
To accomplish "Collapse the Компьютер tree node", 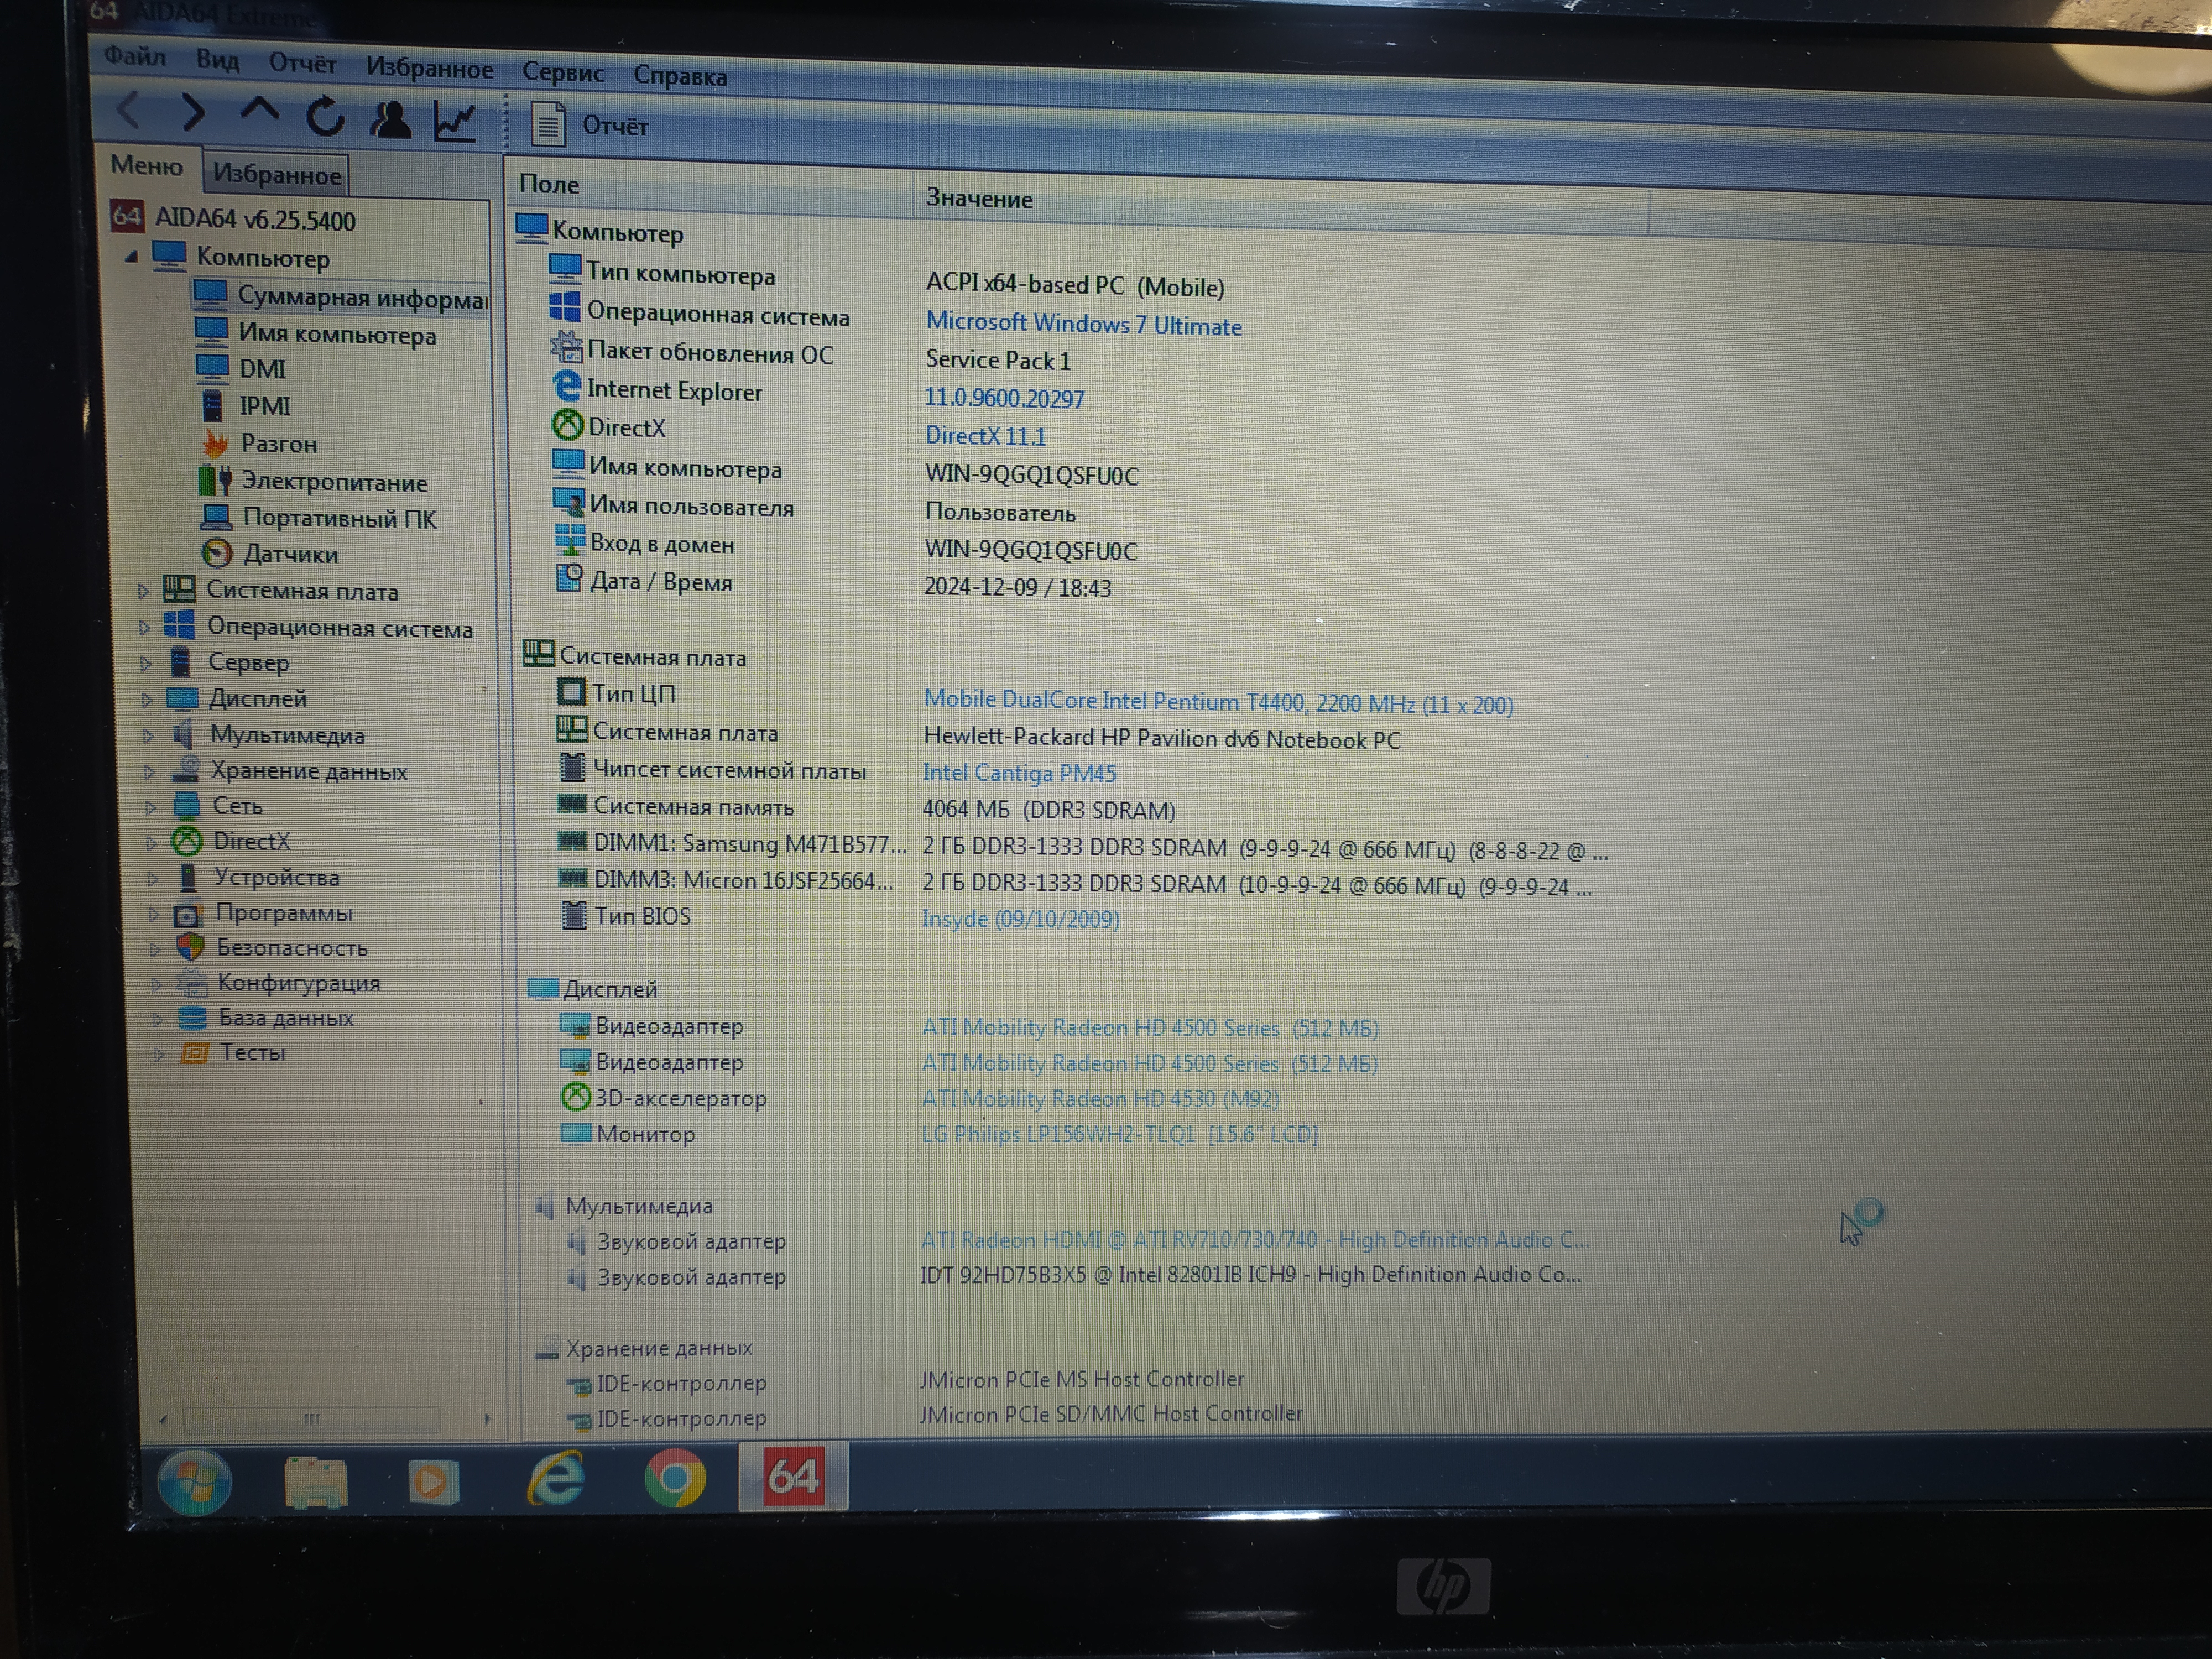I will pos(131,257).
